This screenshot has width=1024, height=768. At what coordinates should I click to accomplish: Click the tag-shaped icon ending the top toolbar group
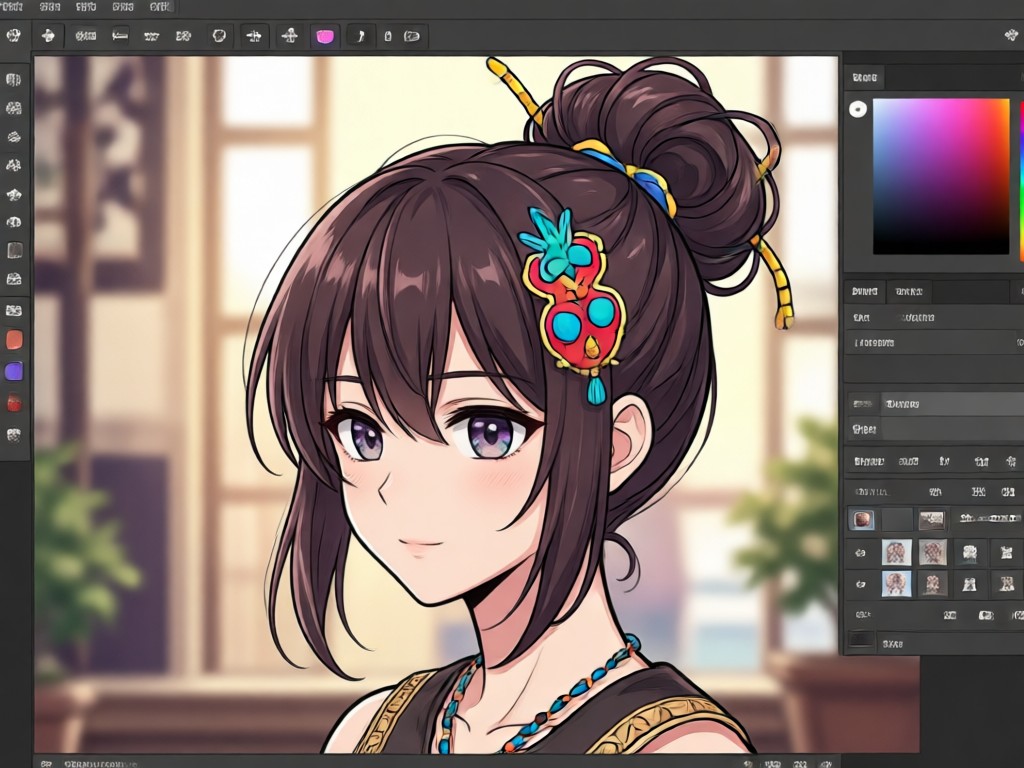click(x=411, y=37)
